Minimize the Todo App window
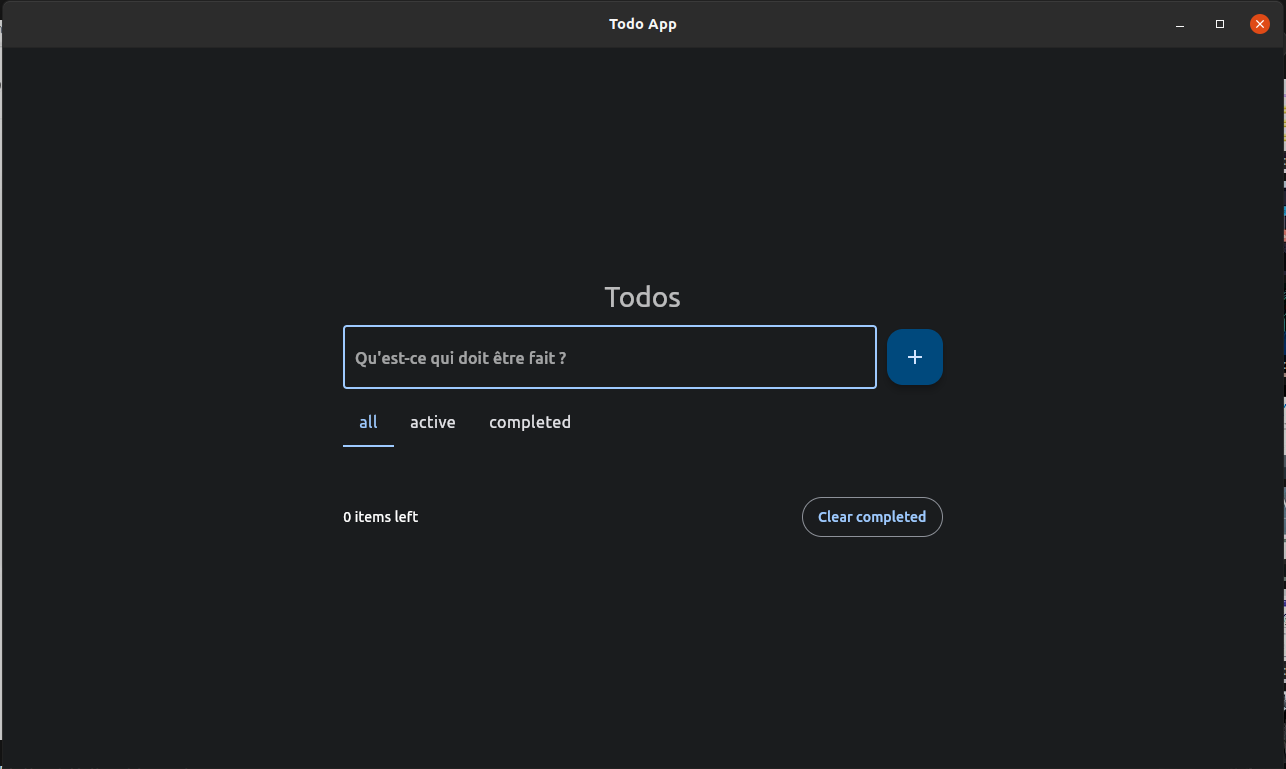 pyautogui.click(x=1180, y=24)
